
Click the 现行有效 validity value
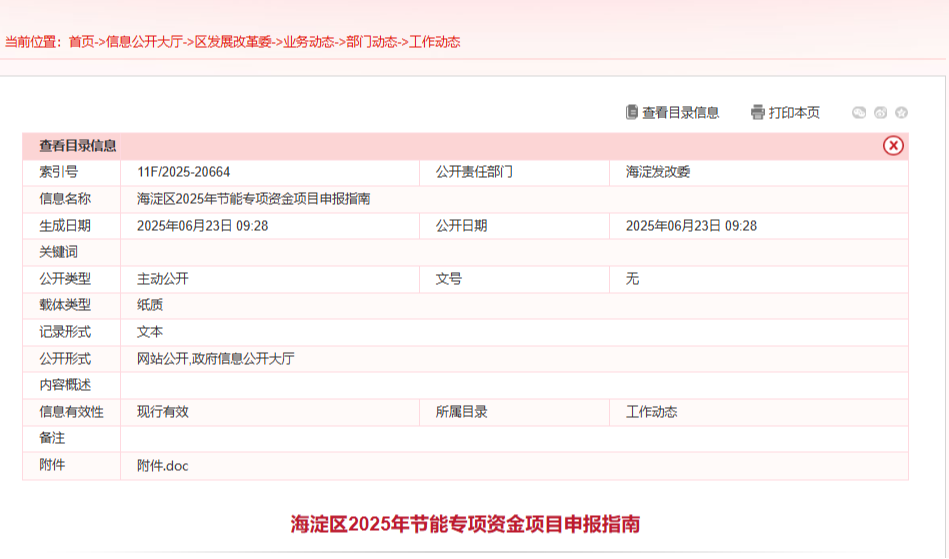click(163, 412)
